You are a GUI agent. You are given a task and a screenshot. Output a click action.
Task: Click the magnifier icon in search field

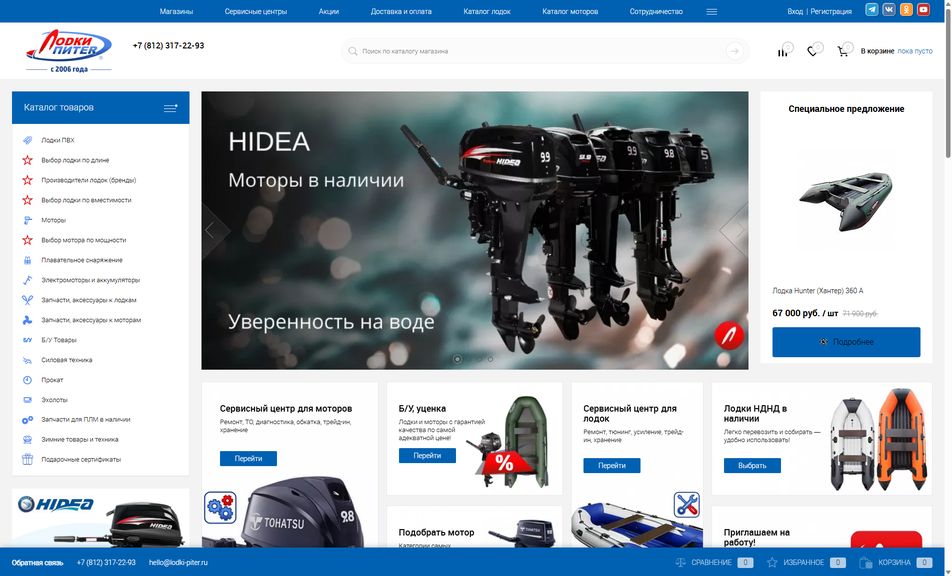(352, 51)
